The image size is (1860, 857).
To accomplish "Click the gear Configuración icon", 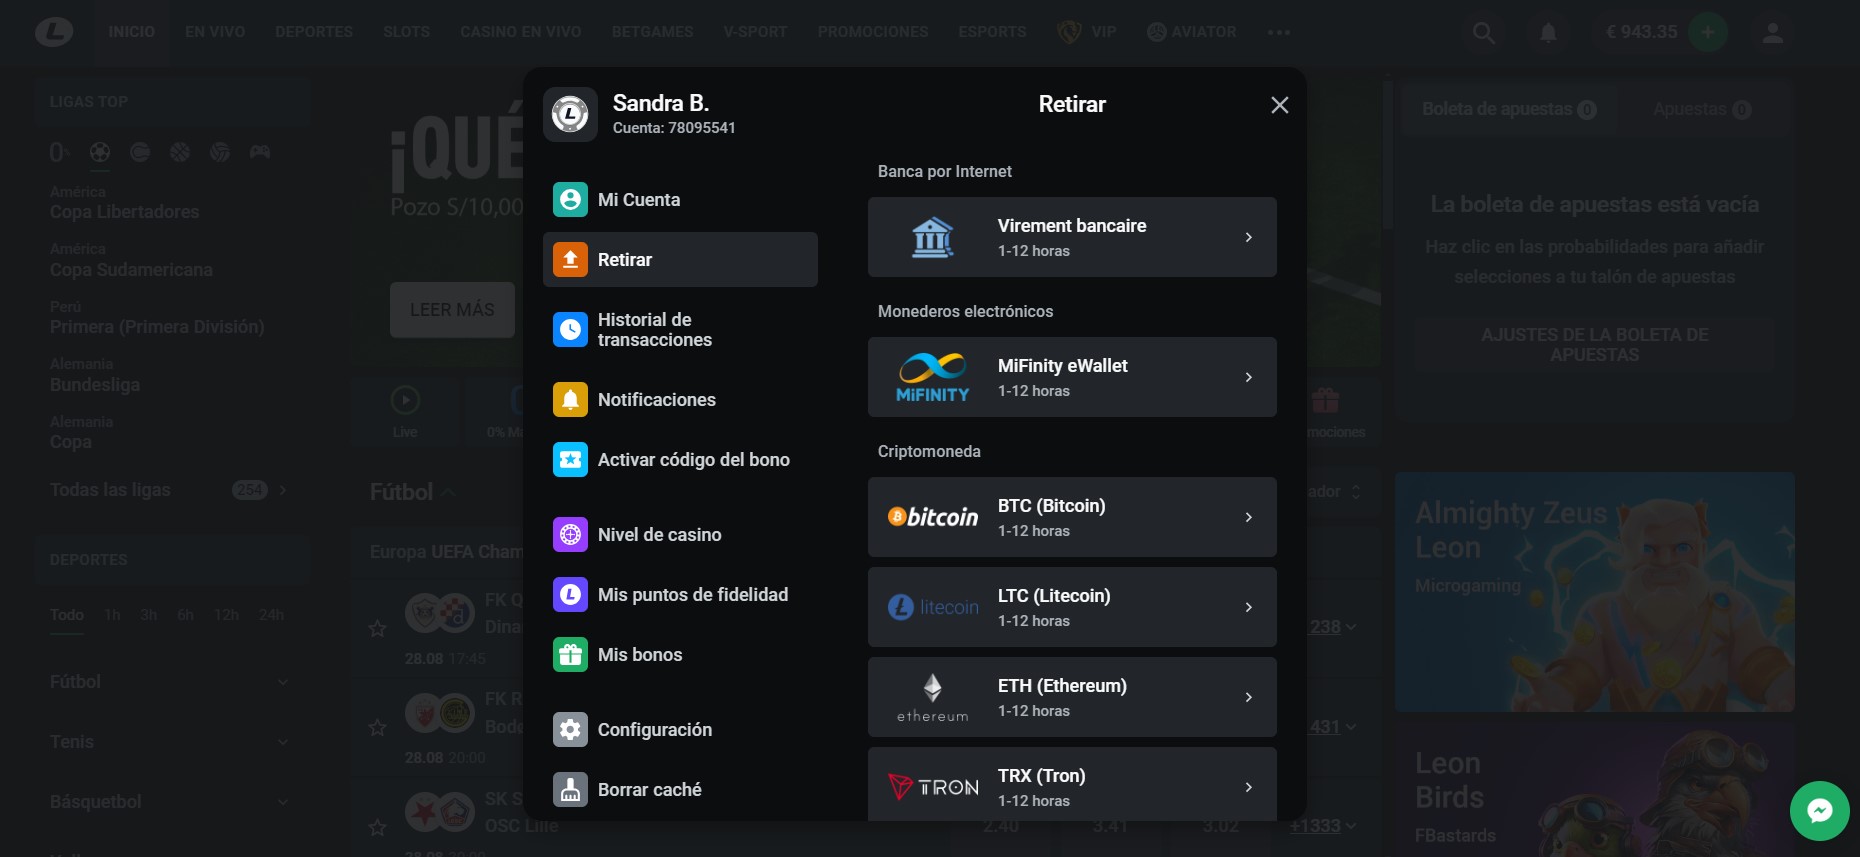I will (x=570, y=730).
